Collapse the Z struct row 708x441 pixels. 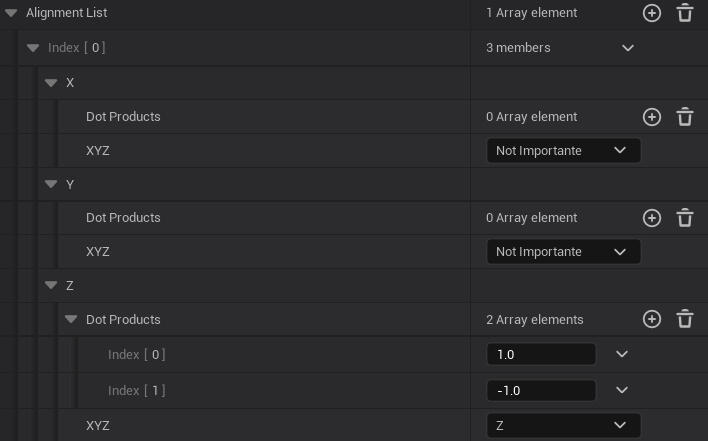[x=51, y=286]
